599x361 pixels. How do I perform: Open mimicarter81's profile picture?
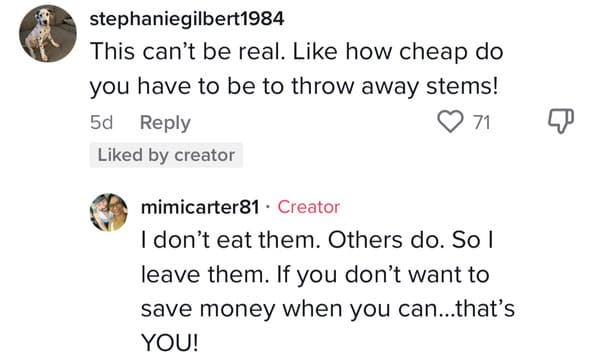coord(108,212)
